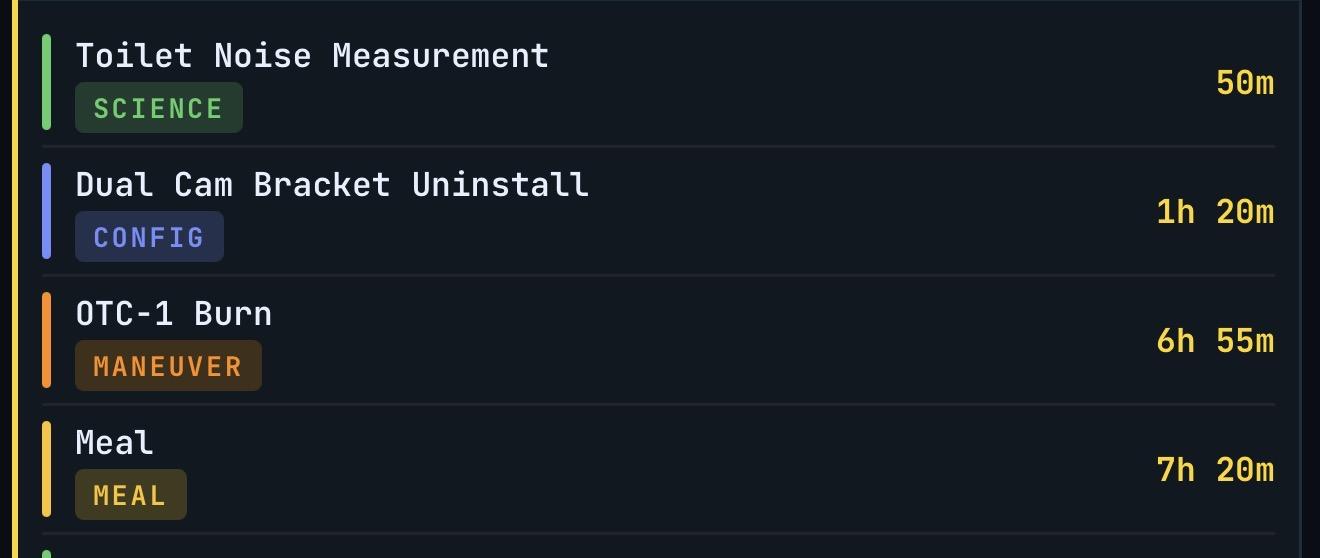This screenshot has width=1320, height=558.
Task: Click the yellow vertical line on the panel's left edge
Action: tap(14, 280)
